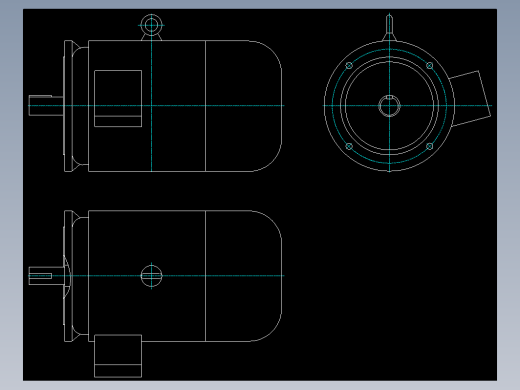
Task: Select the terminal box rectangle in side view
Action: point(118,98)
